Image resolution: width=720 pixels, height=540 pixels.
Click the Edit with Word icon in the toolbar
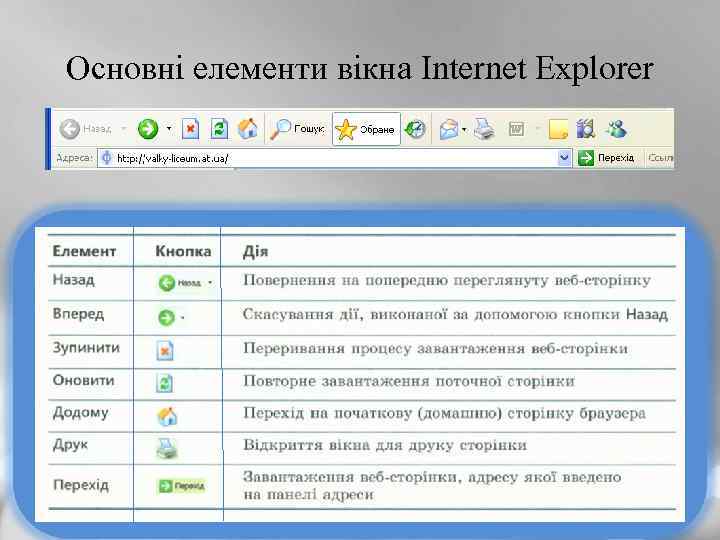pyautogui.click(x=517, y=129)
